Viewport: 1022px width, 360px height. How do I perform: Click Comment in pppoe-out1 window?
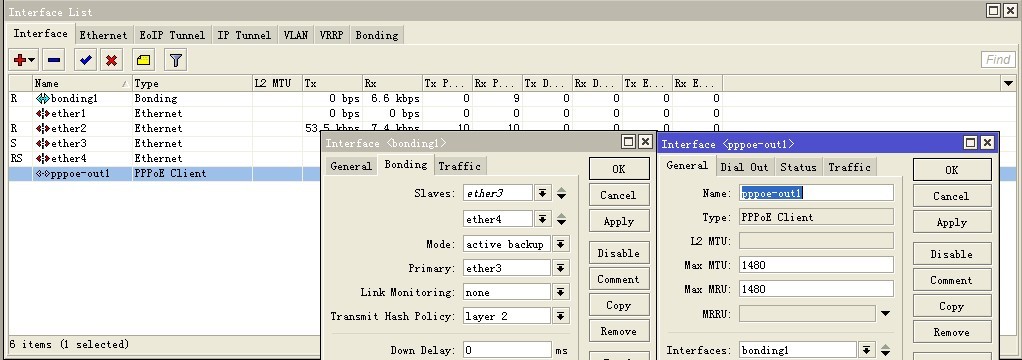[952, 280]
